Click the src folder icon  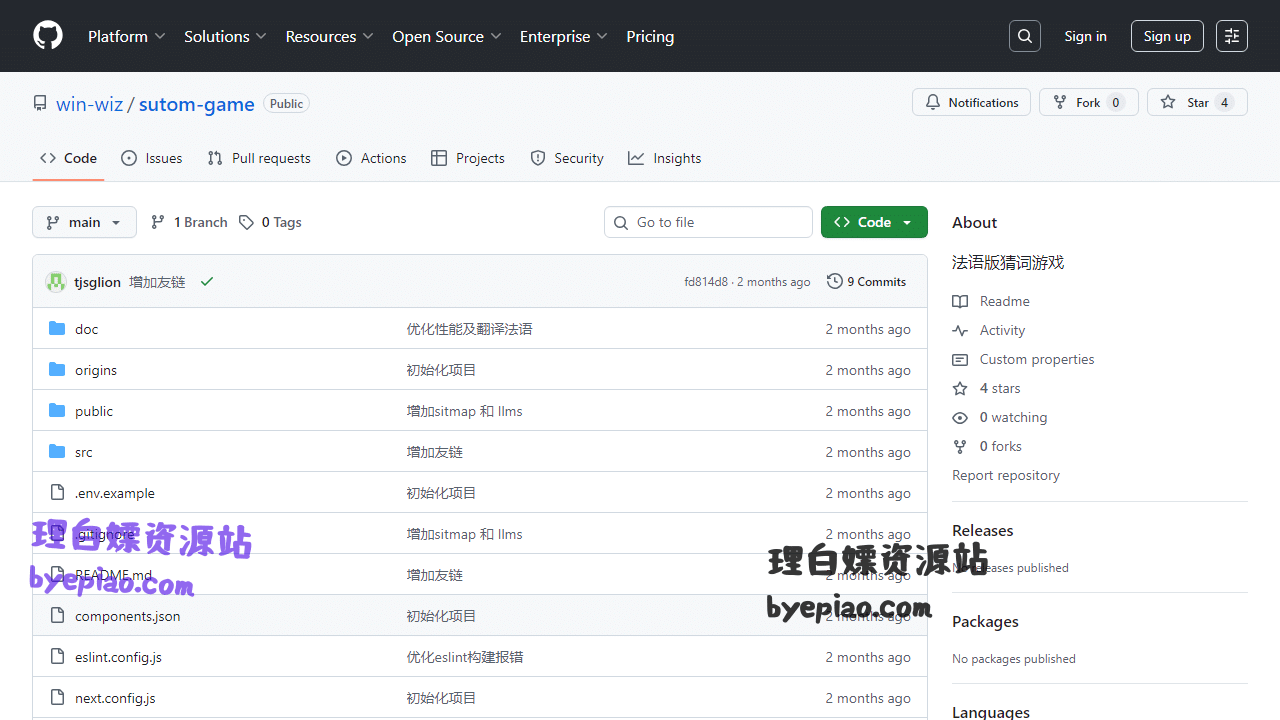(57, 452)
